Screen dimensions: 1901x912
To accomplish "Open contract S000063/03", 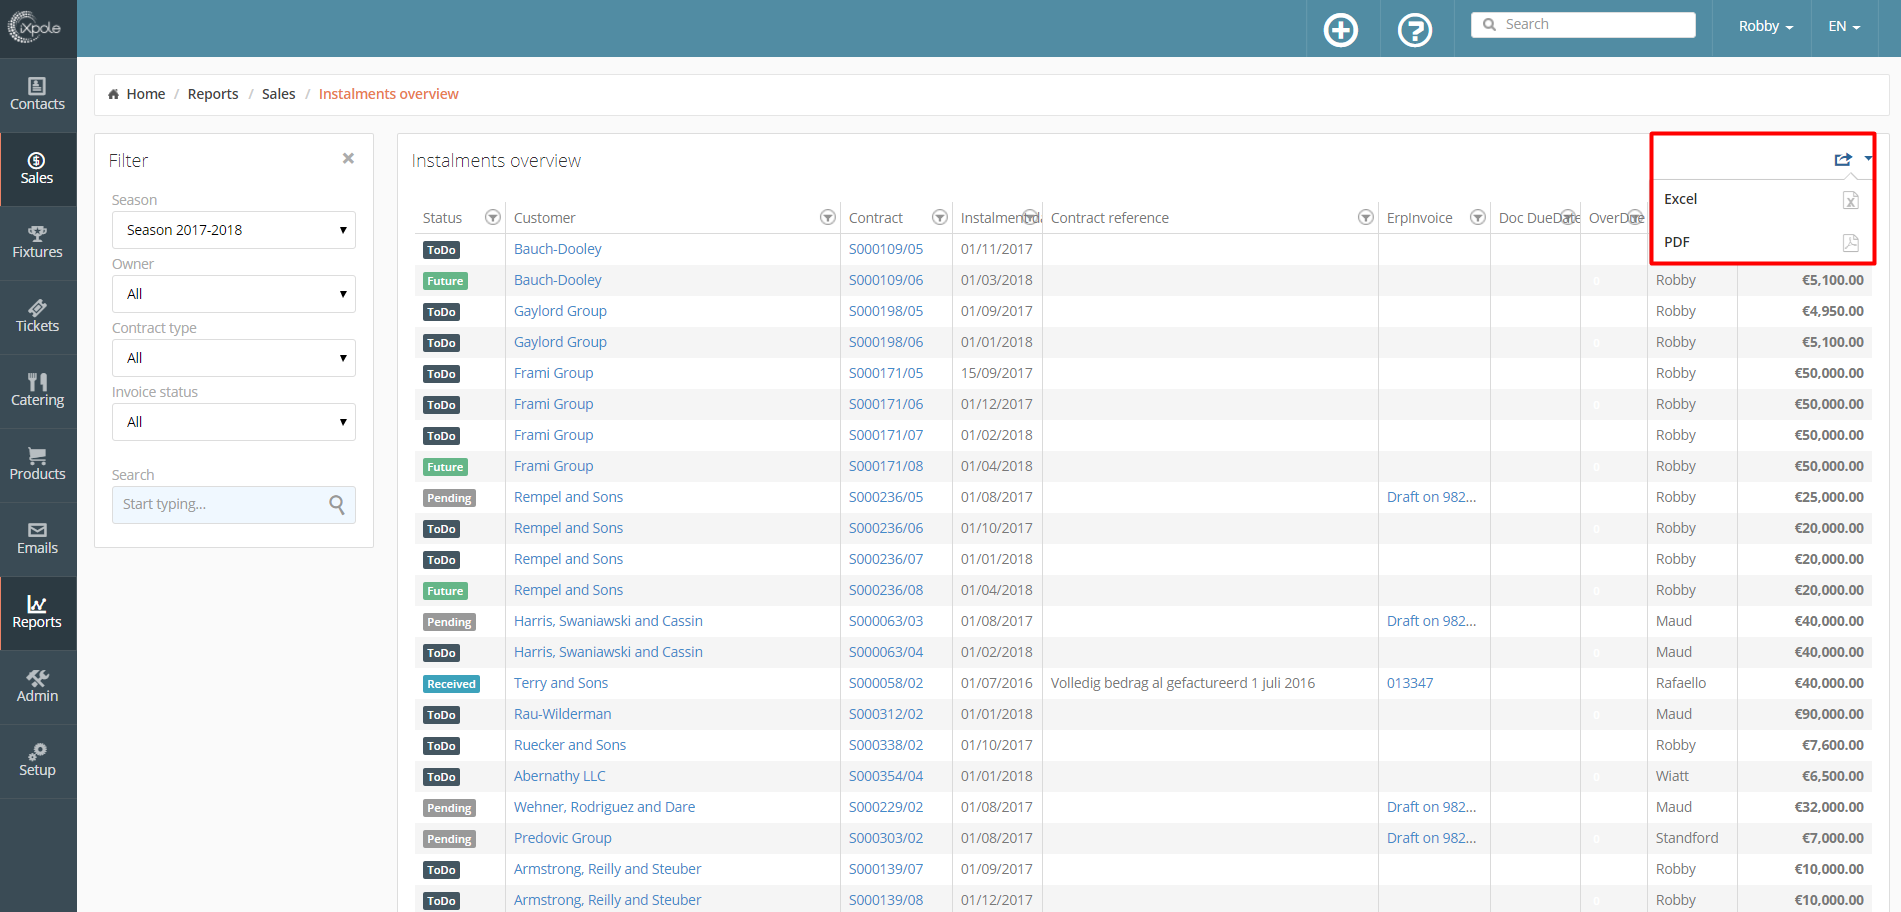I will pos(886,621).
